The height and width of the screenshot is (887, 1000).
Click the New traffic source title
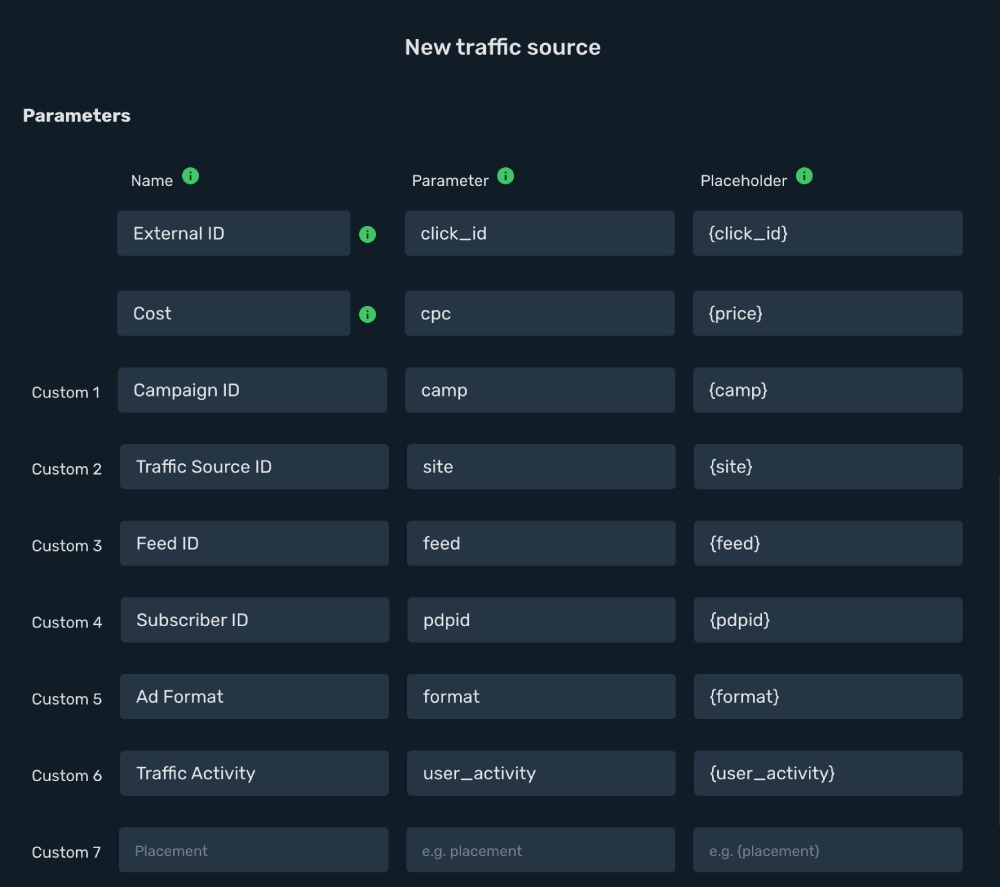coord(503,47)
